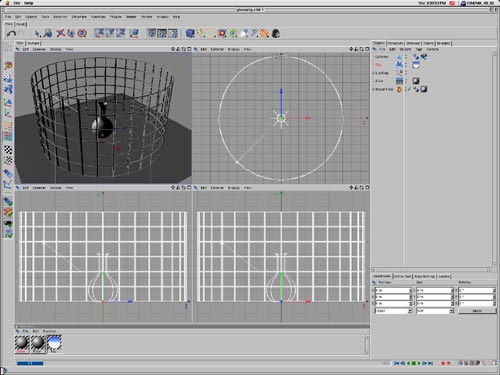Image resolution: width=500 pixels, height=375 pixels.
Task: Select the last tag on Round Flask row
Action: click(x=423, y=89)
